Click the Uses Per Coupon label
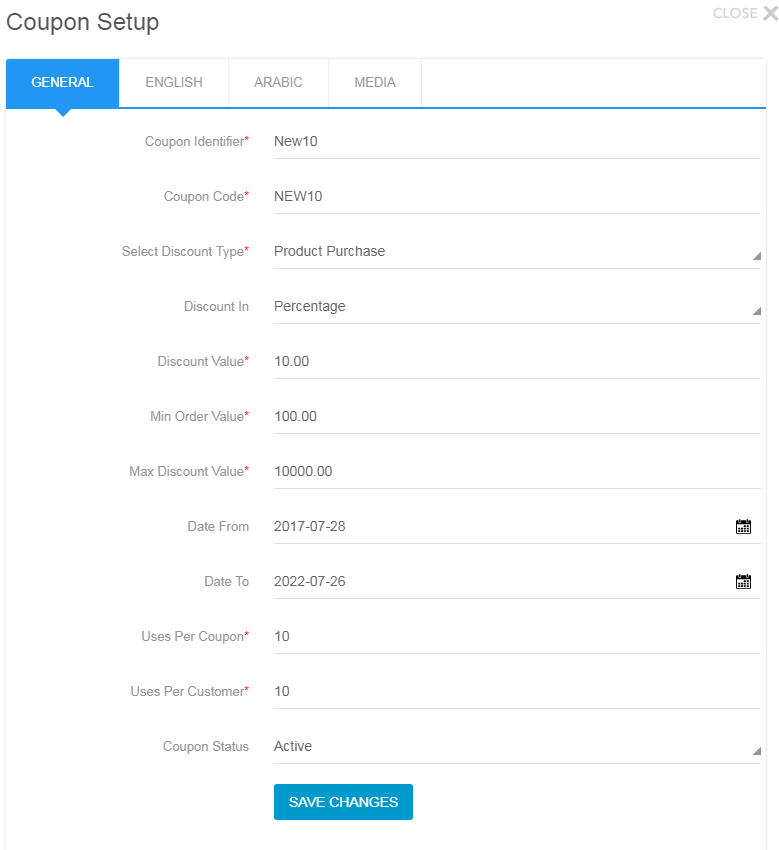 195,636
